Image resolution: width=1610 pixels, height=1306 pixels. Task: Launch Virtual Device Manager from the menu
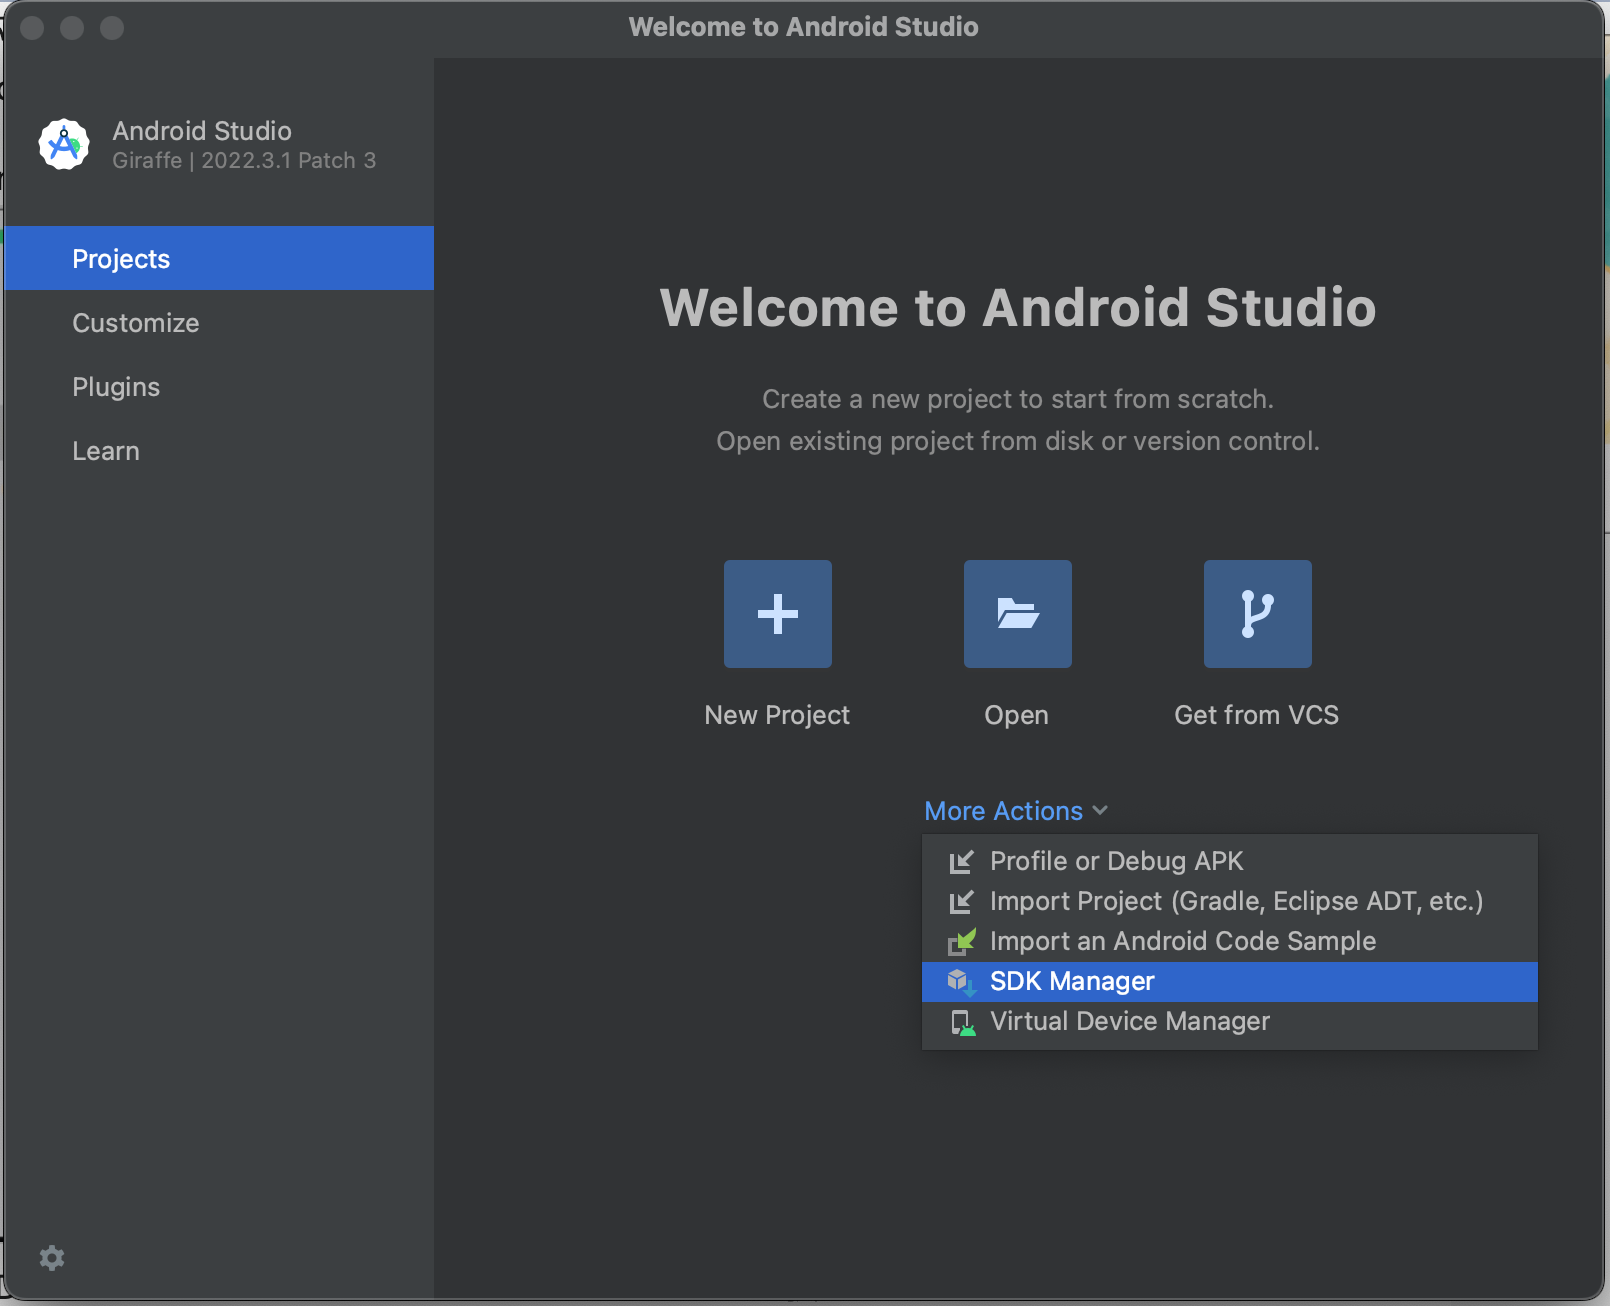1230,1021
